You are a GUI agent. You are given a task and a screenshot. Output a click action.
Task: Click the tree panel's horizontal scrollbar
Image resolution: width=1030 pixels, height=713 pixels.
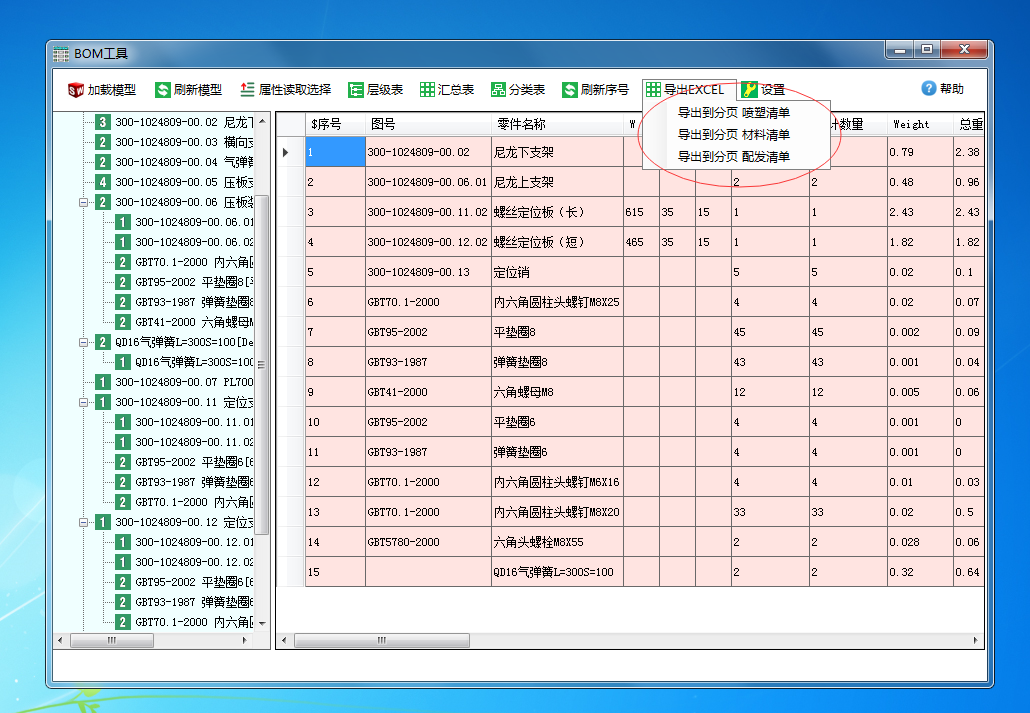(x=113, y=640)
